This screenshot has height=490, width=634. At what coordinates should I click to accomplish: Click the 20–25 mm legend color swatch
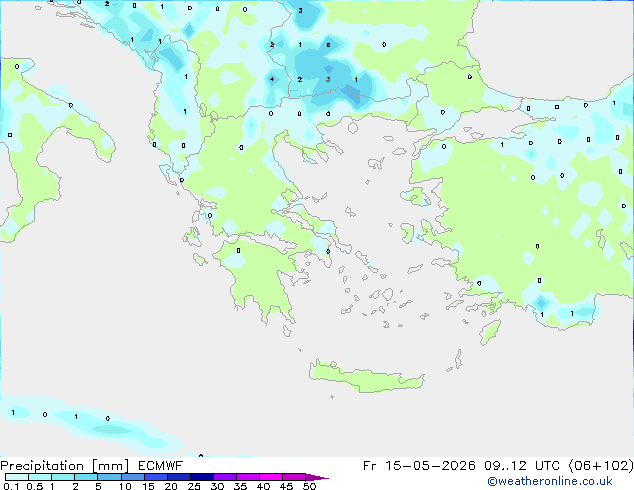point(179,477)
